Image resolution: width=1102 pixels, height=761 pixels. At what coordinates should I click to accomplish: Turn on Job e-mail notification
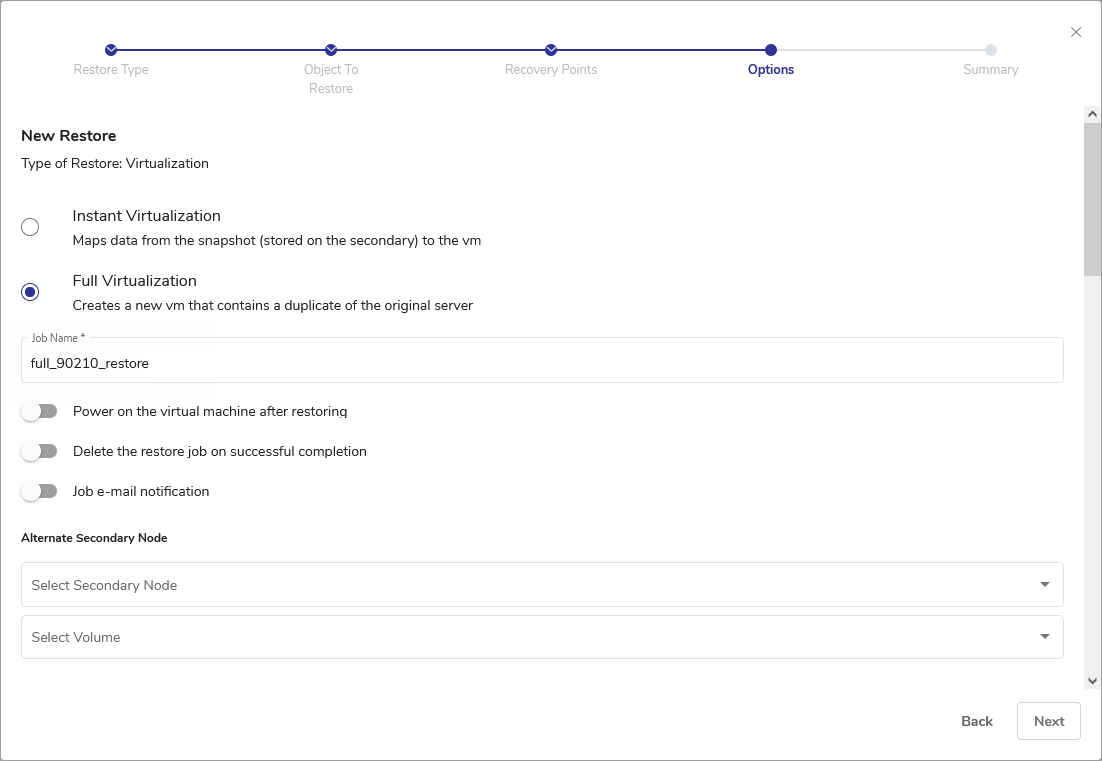coord(40,491)
